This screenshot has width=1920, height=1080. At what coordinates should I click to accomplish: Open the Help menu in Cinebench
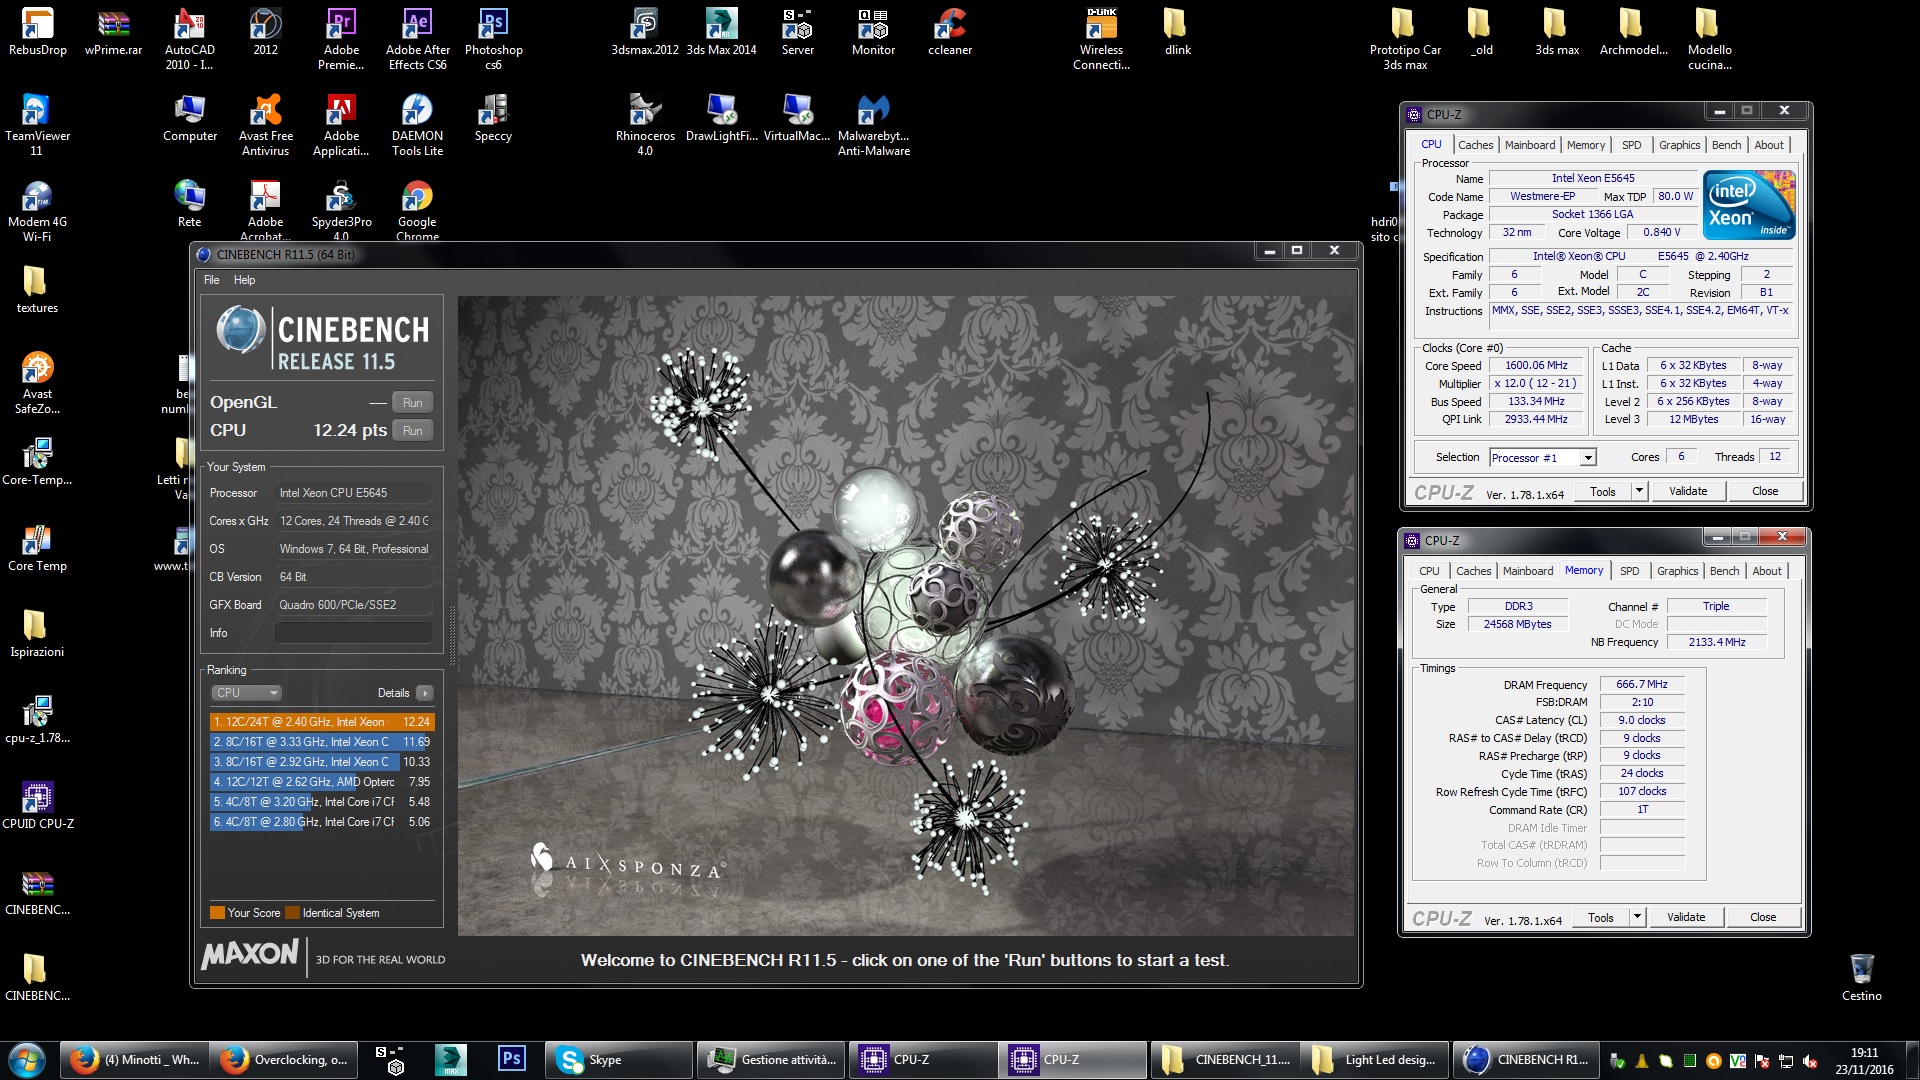(x=244, y=280)
